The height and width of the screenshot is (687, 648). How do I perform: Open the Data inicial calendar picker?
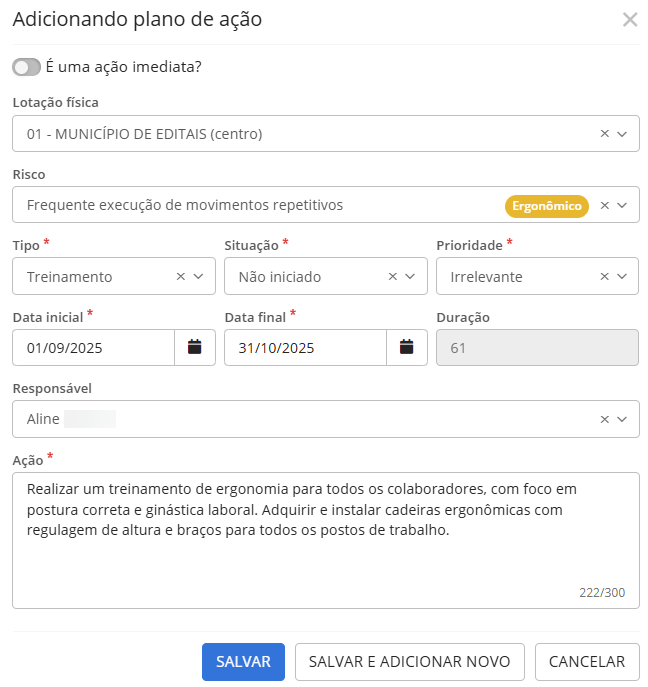tap(195, 348)
